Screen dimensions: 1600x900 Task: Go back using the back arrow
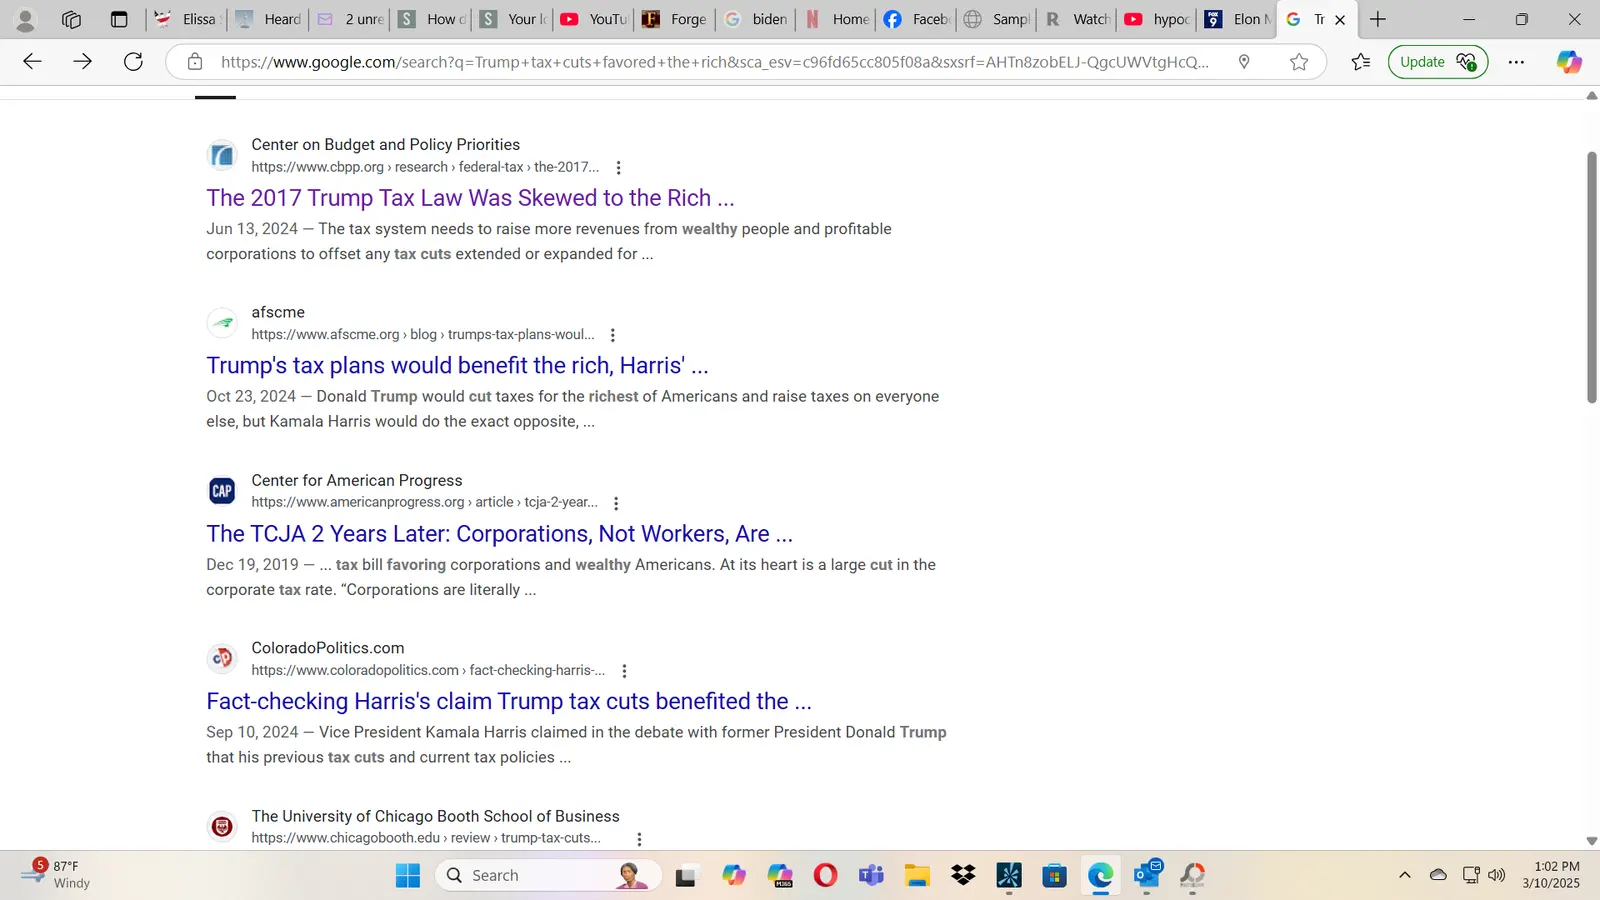point(32,62)
